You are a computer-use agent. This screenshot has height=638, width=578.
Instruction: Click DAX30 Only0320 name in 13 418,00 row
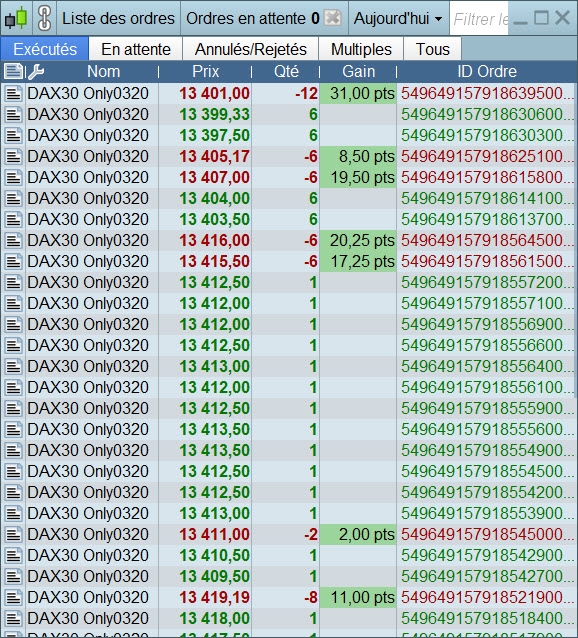[88, 618]
